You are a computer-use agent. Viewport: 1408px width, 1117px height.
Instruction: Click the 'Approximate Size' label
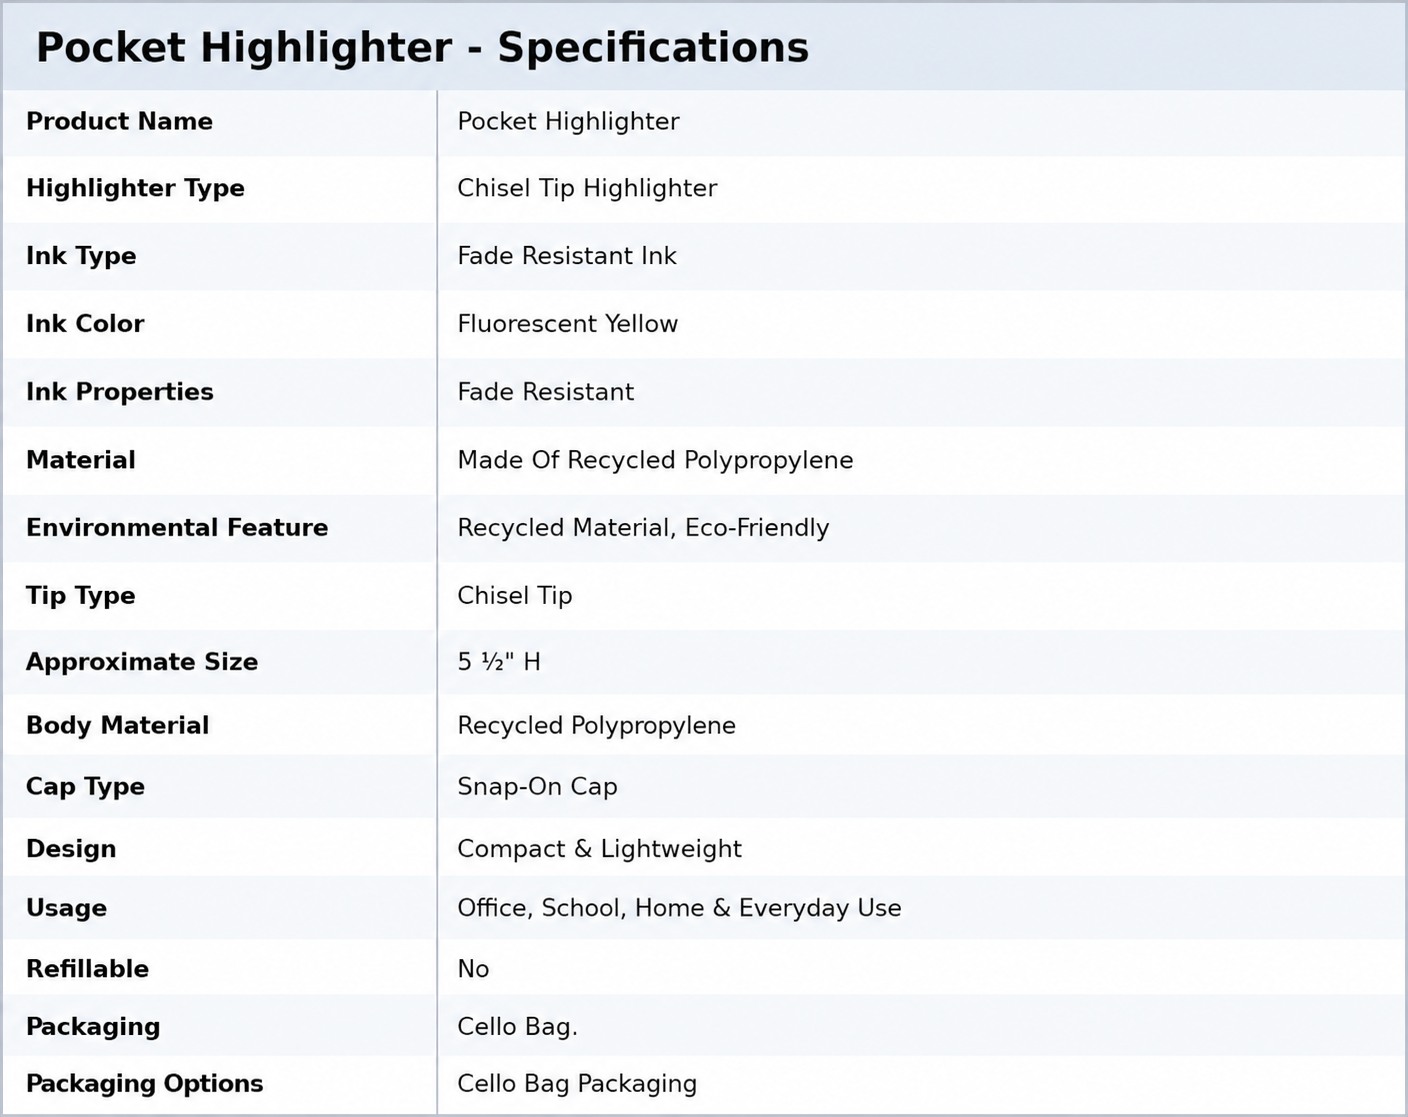pyautogui.click(x=142, y=663)
